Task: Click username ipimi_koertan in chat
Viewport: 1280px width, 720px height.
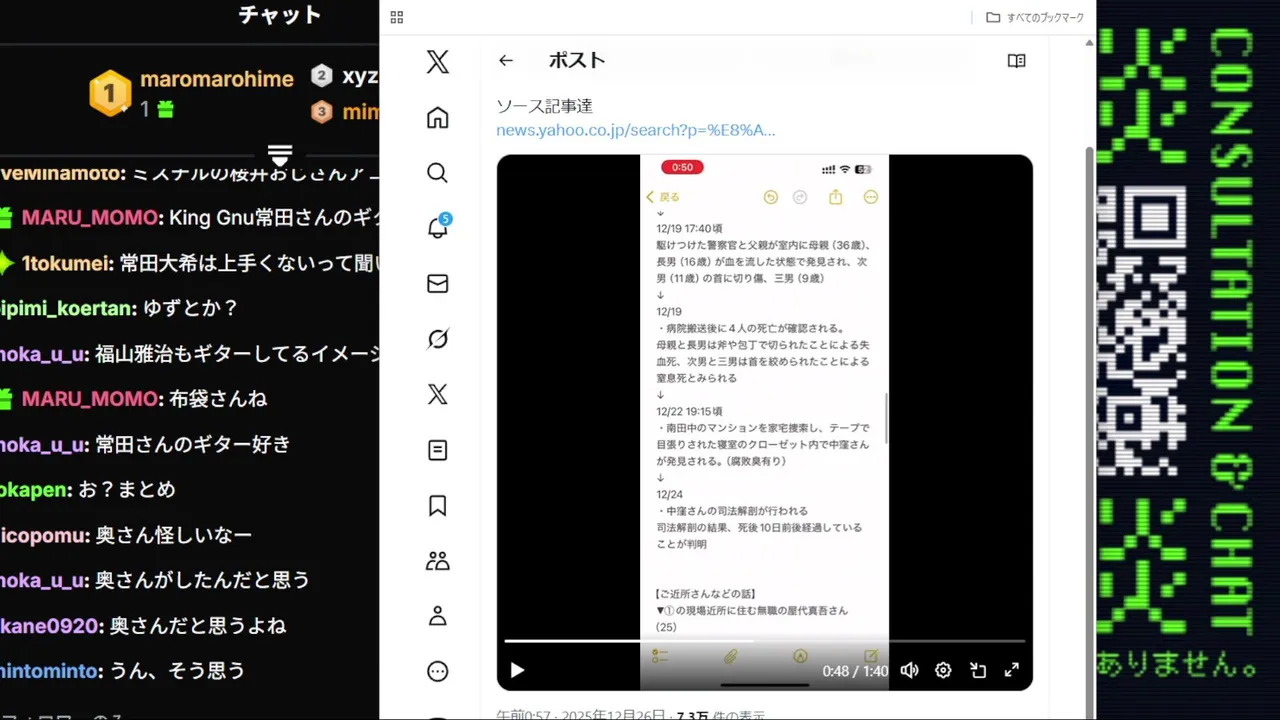Action: (x=67, y=308)
